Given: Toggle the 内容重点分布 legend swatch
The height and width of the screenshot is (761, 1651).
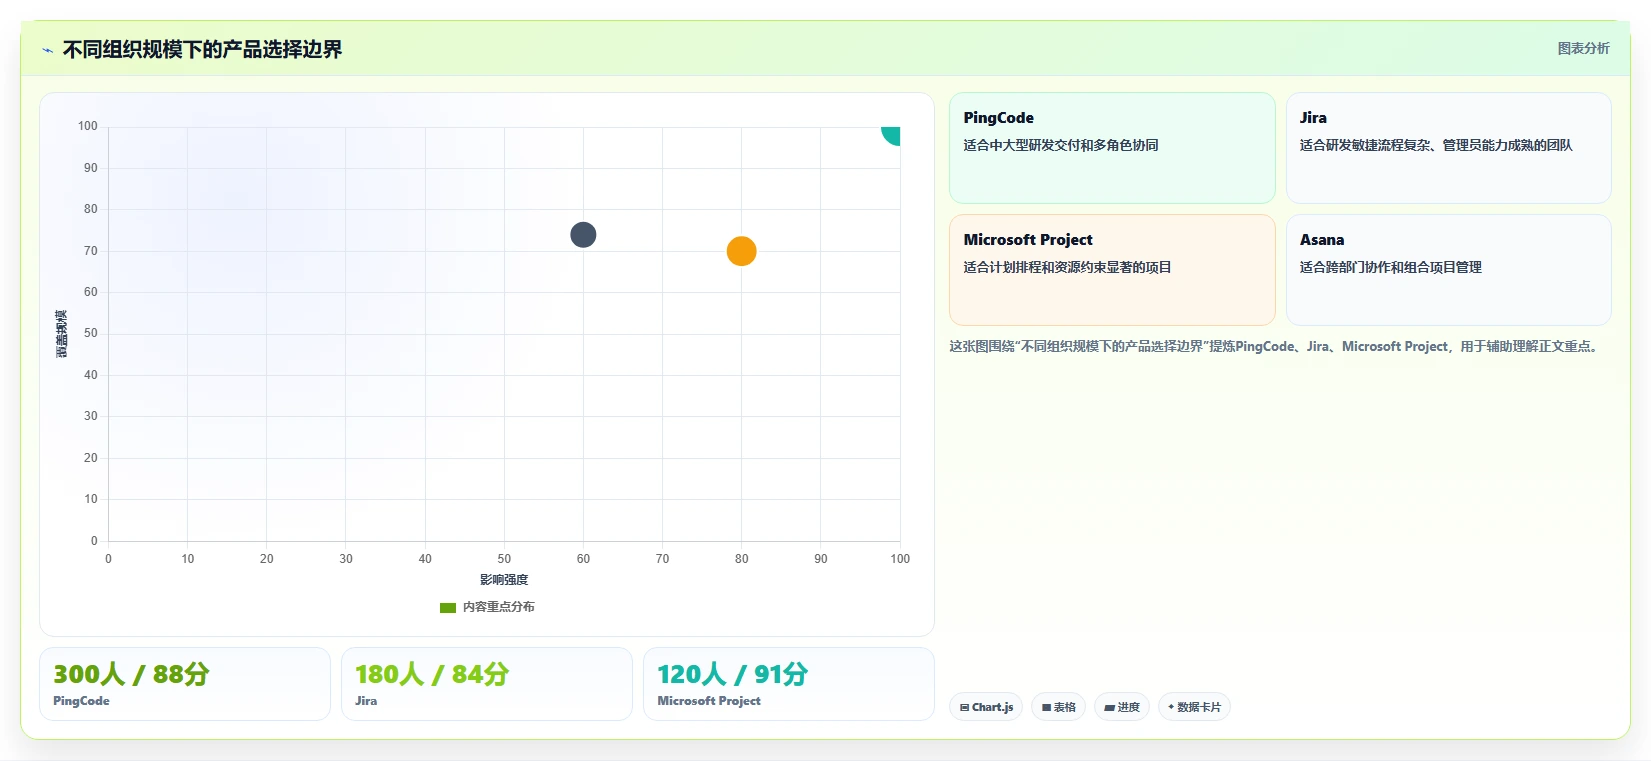Looking at the screenshot, I should point(448,607).
